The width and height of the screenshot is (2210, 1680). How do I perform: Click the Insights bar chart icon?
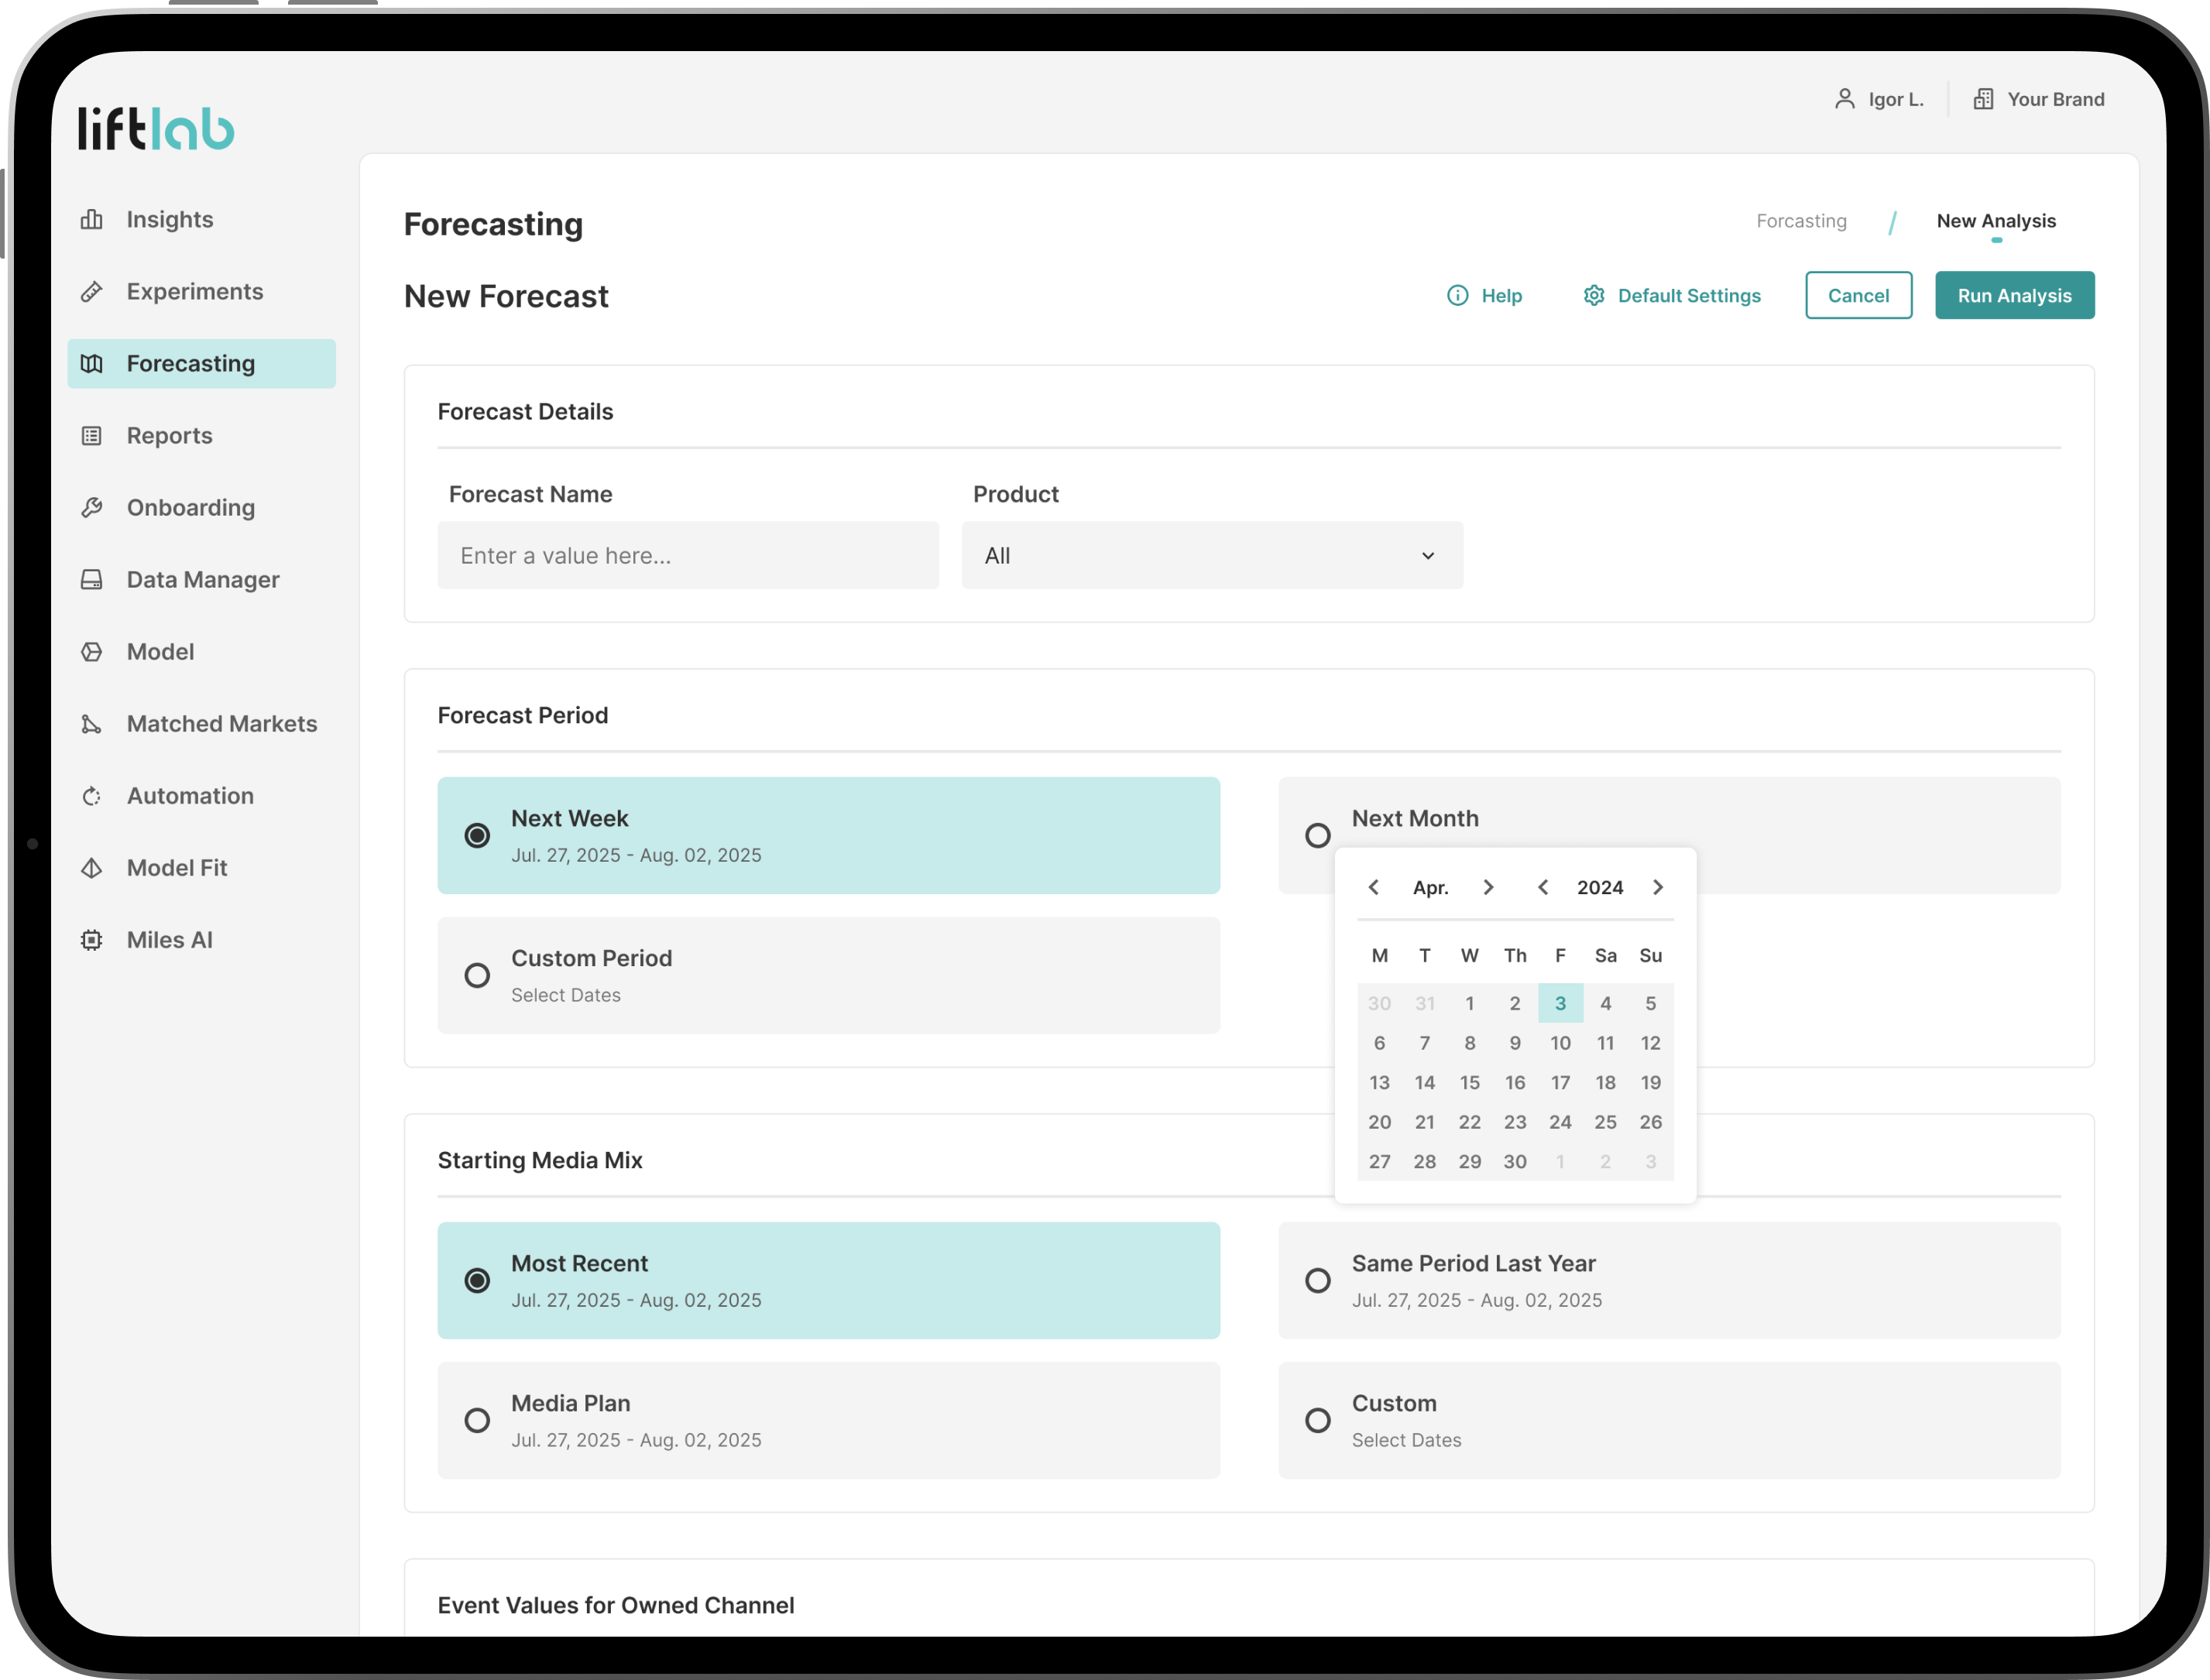click(92, 220)
